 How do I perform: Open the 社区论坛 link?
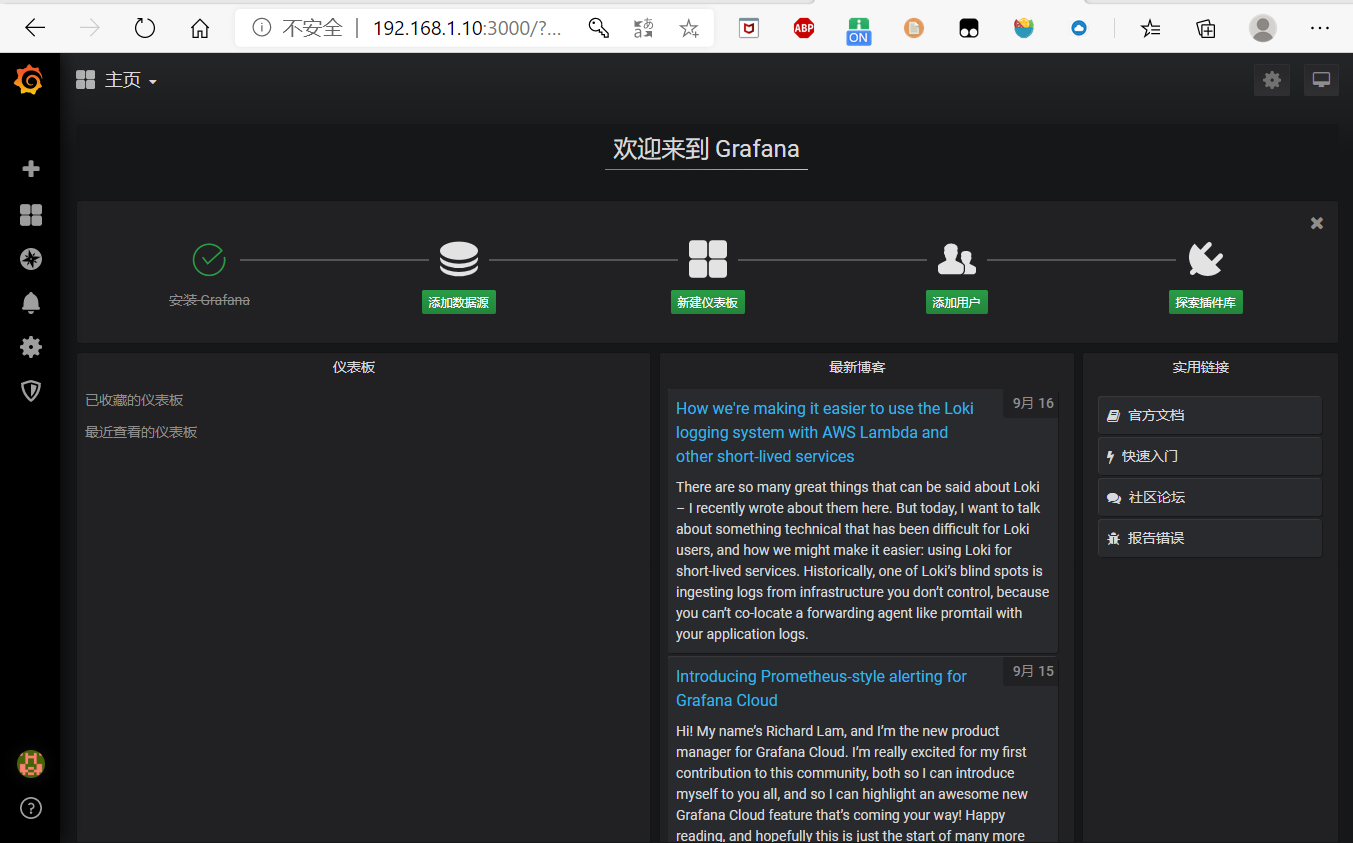point(1210,497)
